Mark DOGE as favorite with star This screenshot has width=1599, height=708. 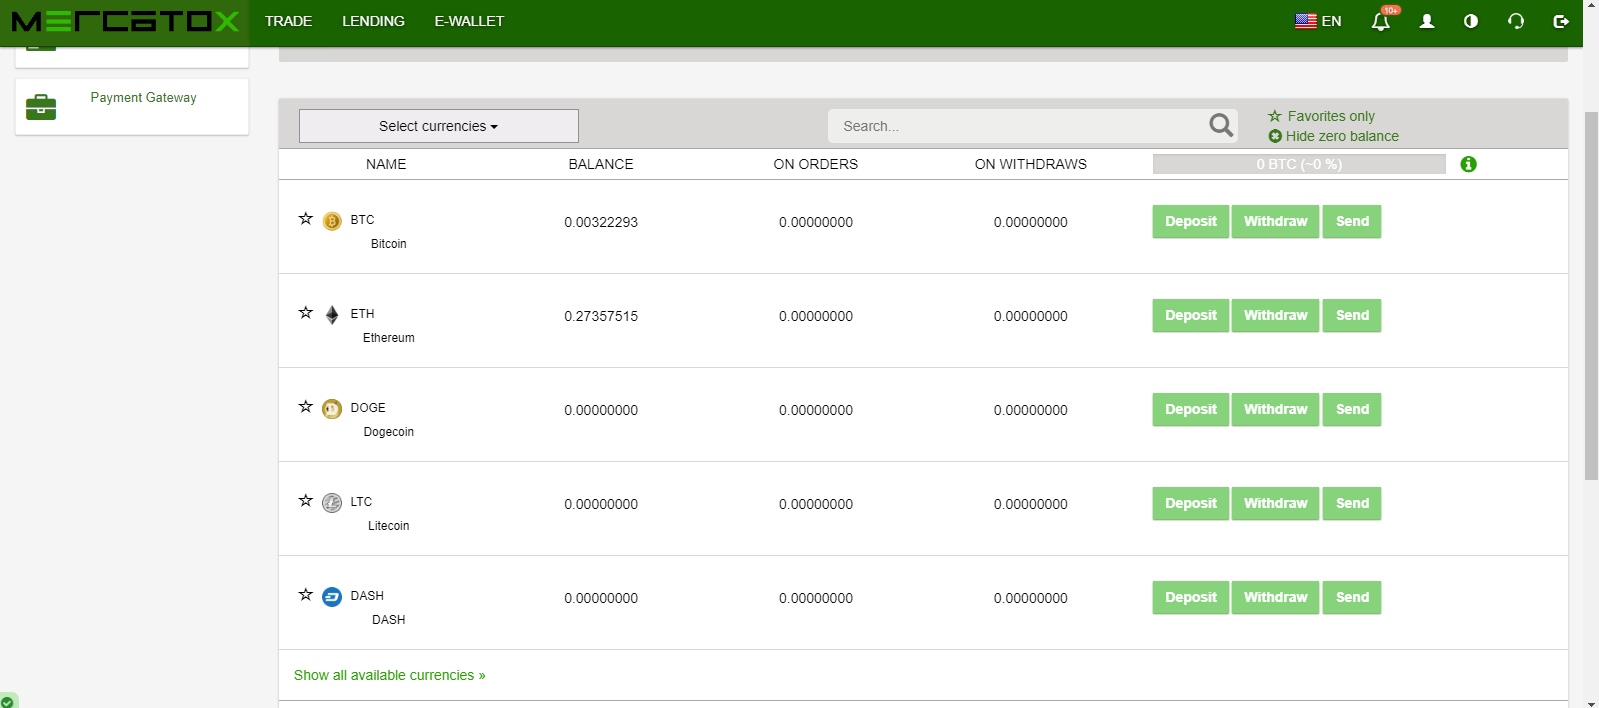point(306,406)
